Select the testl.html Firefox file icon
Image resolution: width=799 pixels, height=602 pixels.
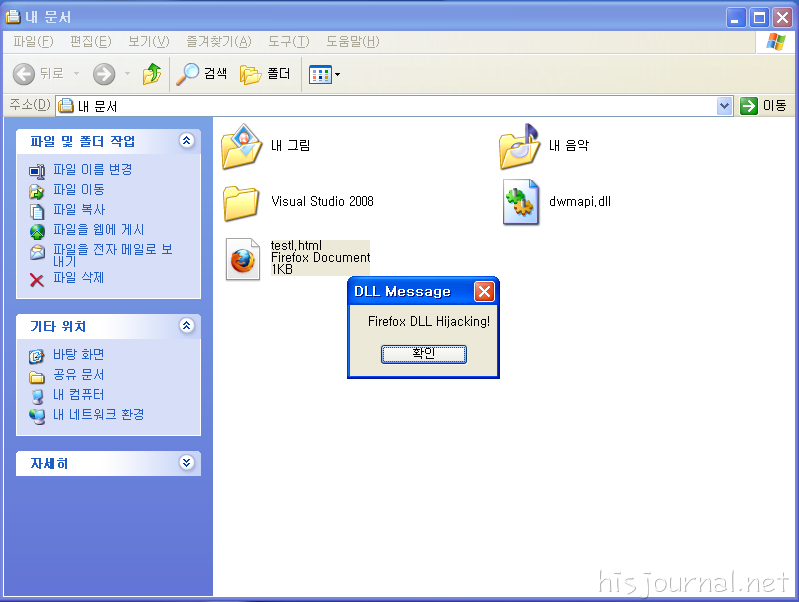point(243,259)
